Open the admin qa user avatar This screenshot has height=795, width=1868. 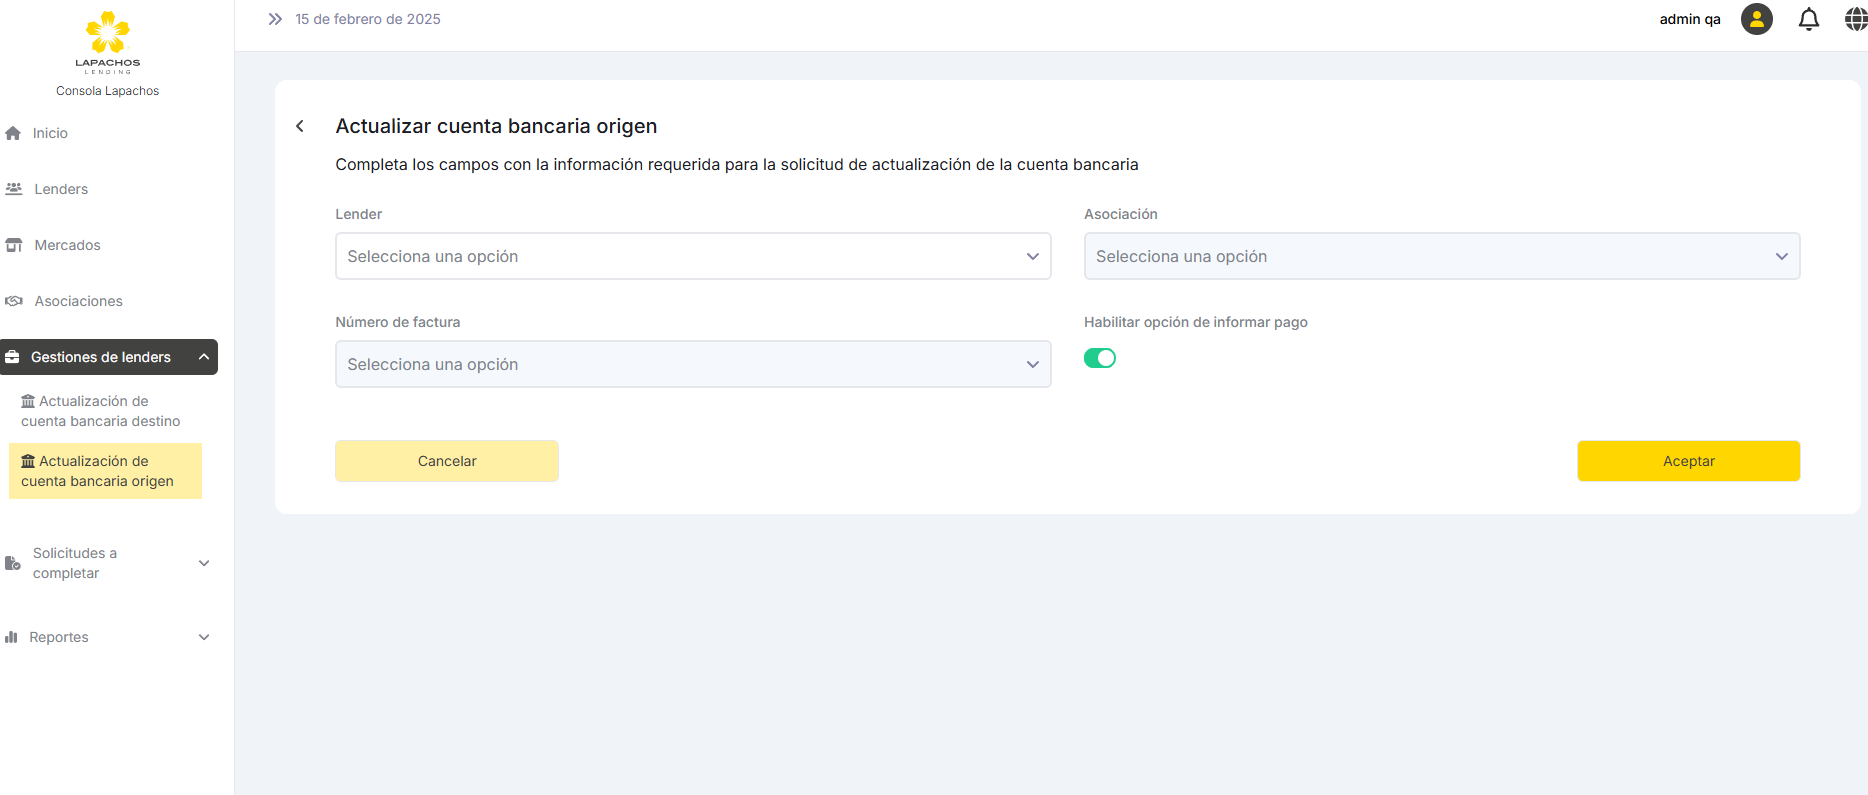(1756, 19)
